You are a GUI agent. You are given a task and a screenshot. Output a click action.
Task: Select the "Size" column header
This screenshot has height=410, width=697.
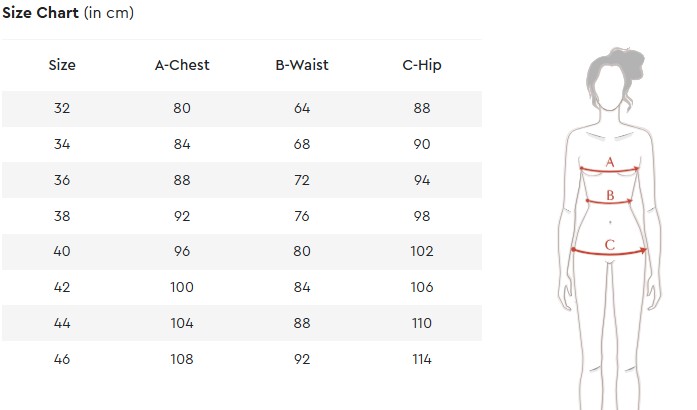(62, 66)
